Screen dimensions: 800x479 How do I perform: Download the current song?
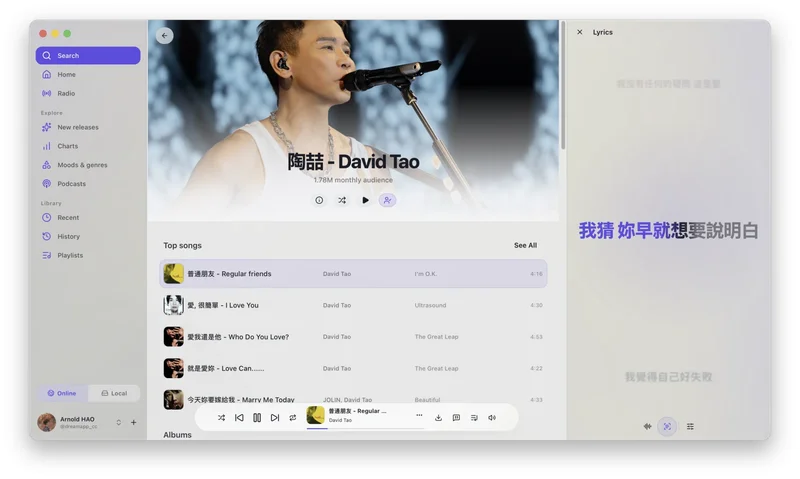438,418
